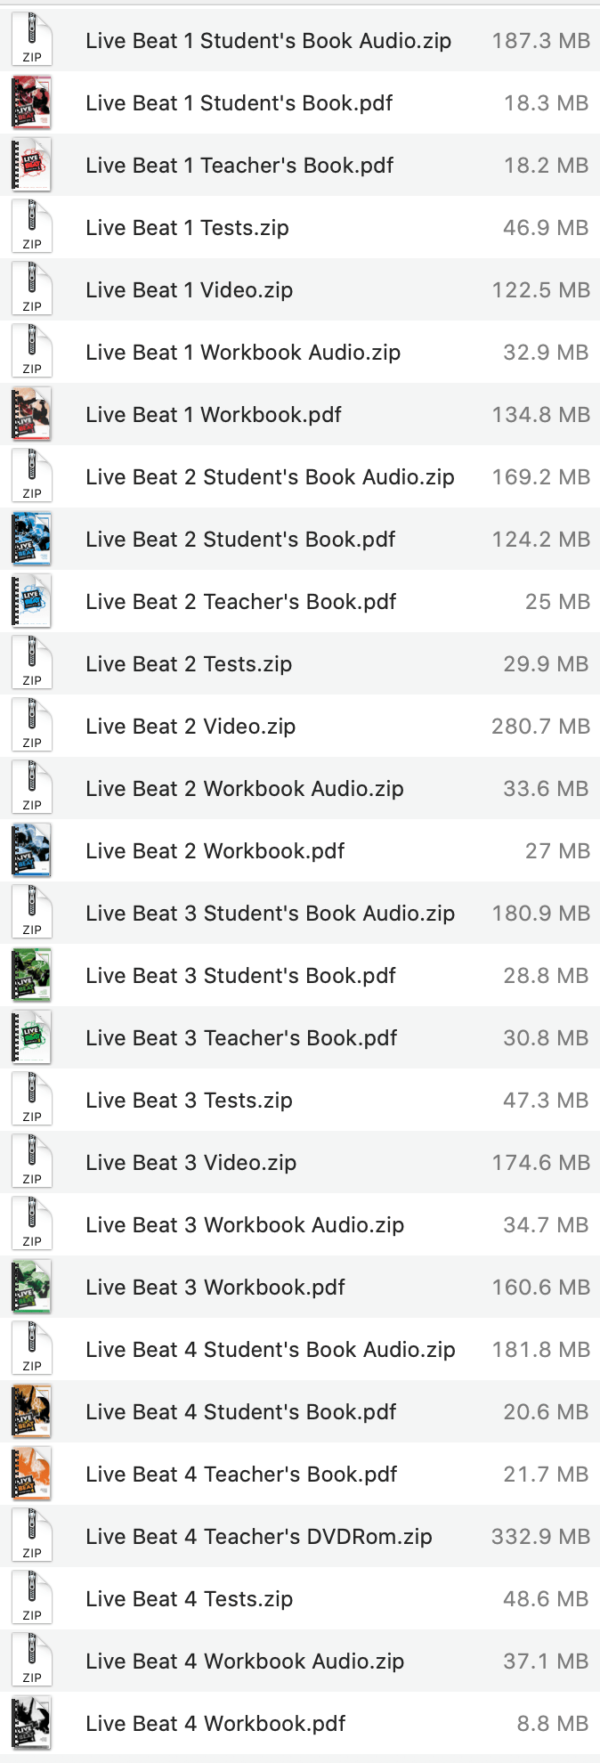Open Live Beat 3 Teacher's Book.pdf
Viewport: 600px width, 1763px height.
[215, 1037]
